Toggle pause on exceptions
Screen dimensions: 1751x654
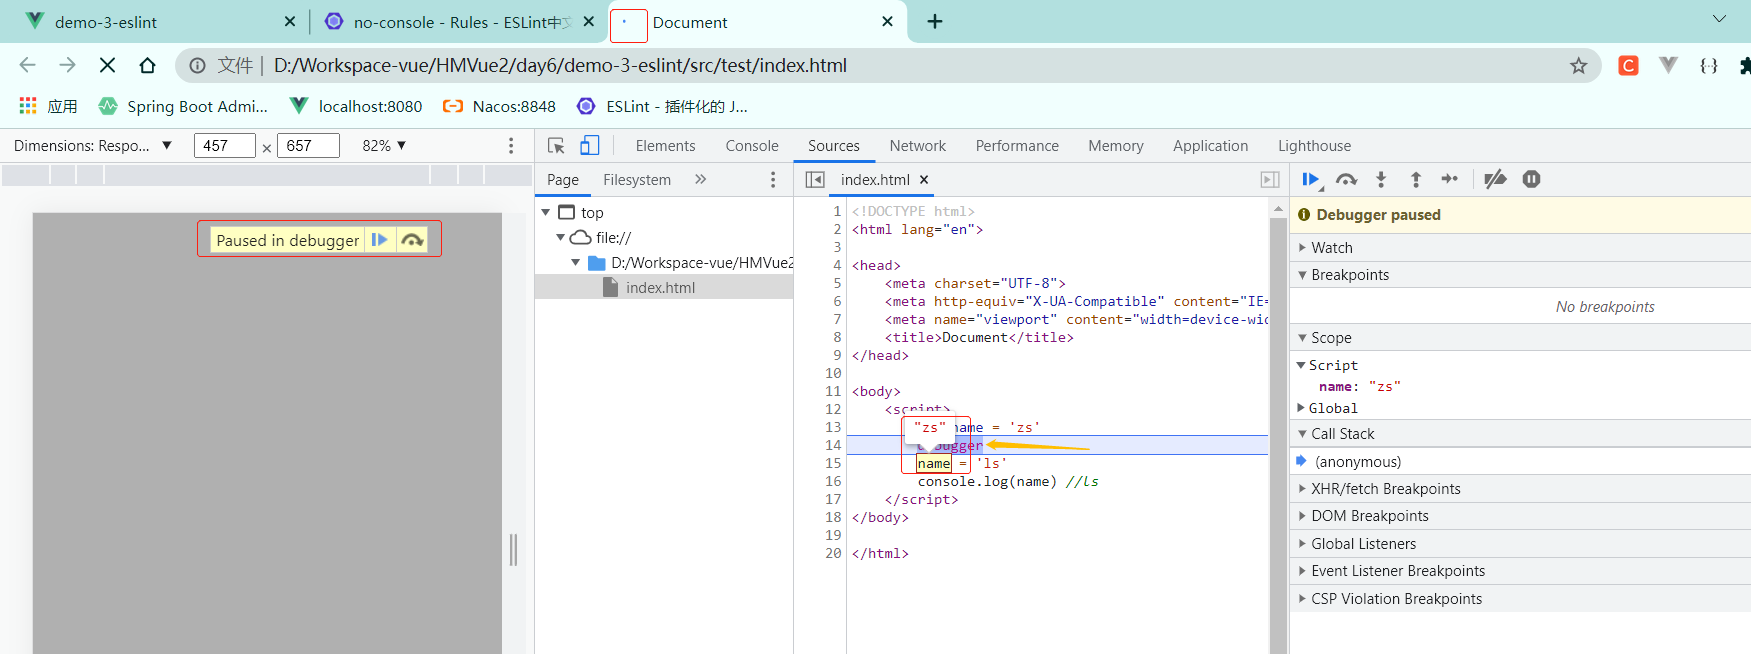point(1531,180)
